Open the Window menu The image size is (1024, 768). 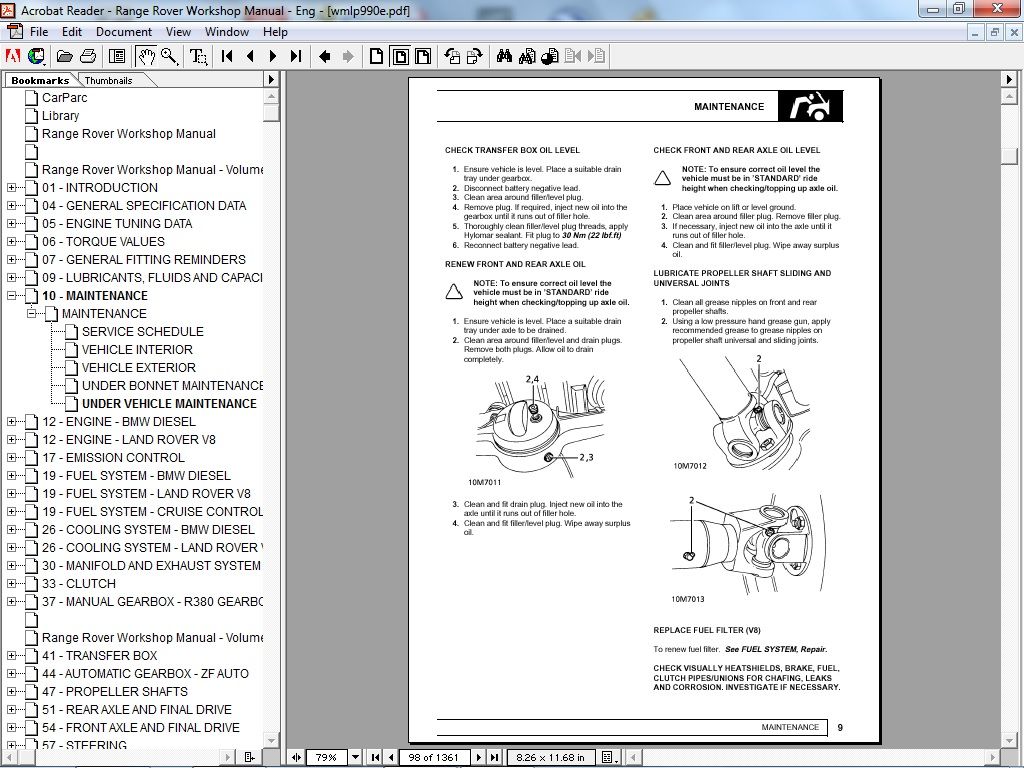click(x=227, y=31)
